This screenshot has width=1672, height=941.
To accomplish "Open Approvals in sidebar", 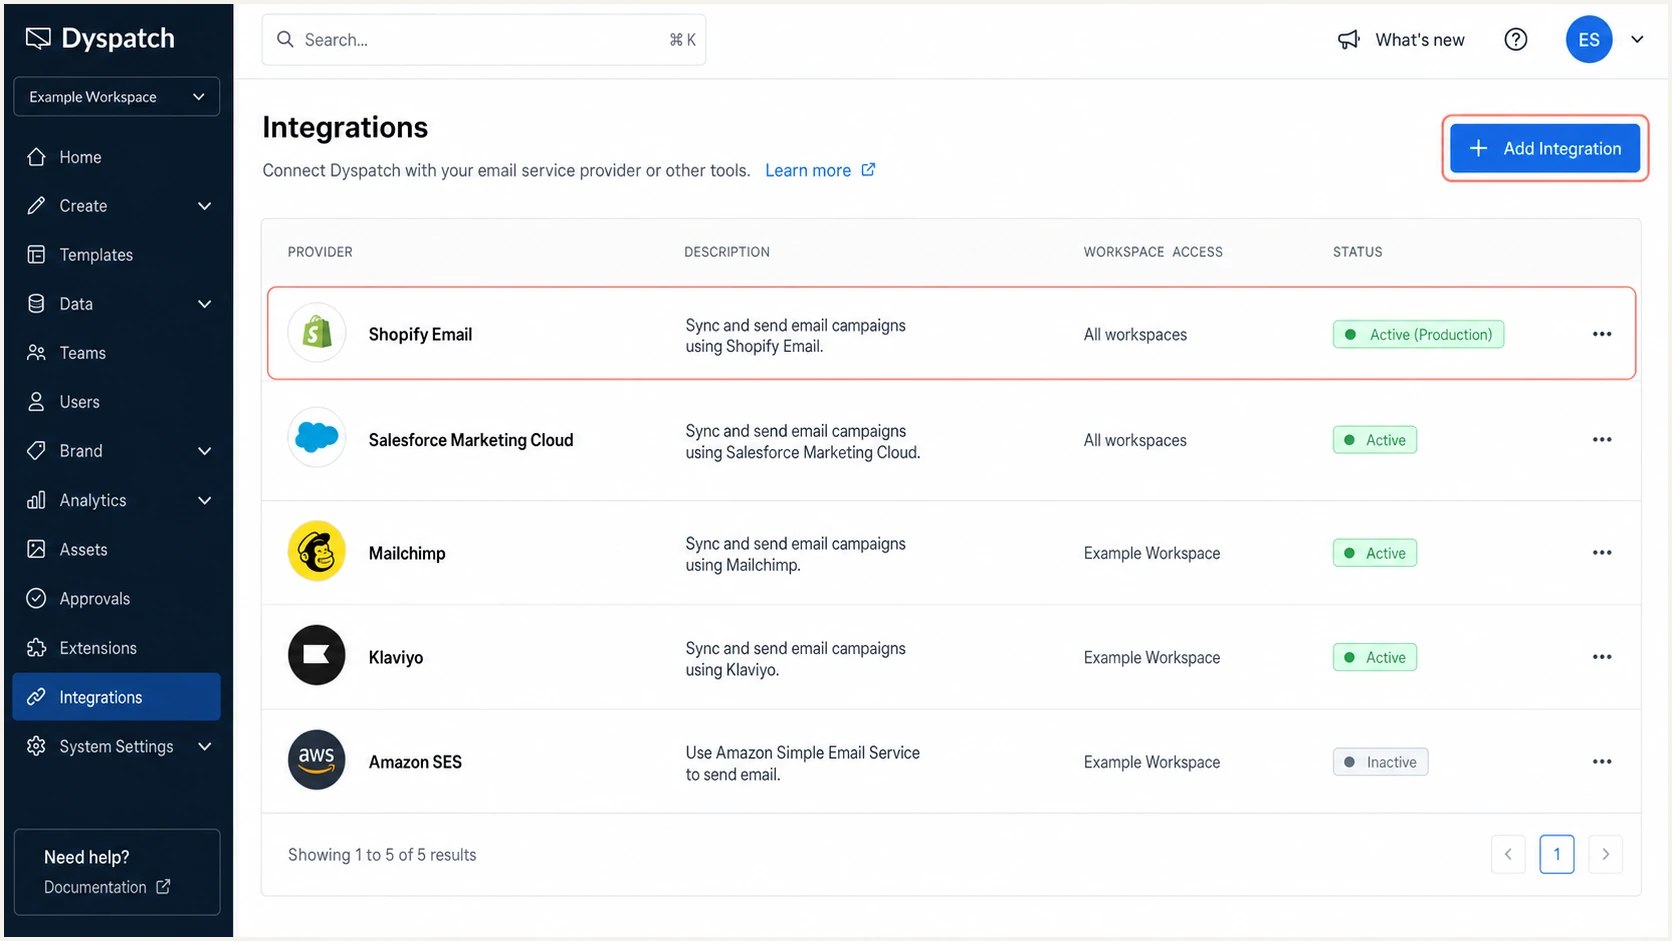I will click(117, 598).
